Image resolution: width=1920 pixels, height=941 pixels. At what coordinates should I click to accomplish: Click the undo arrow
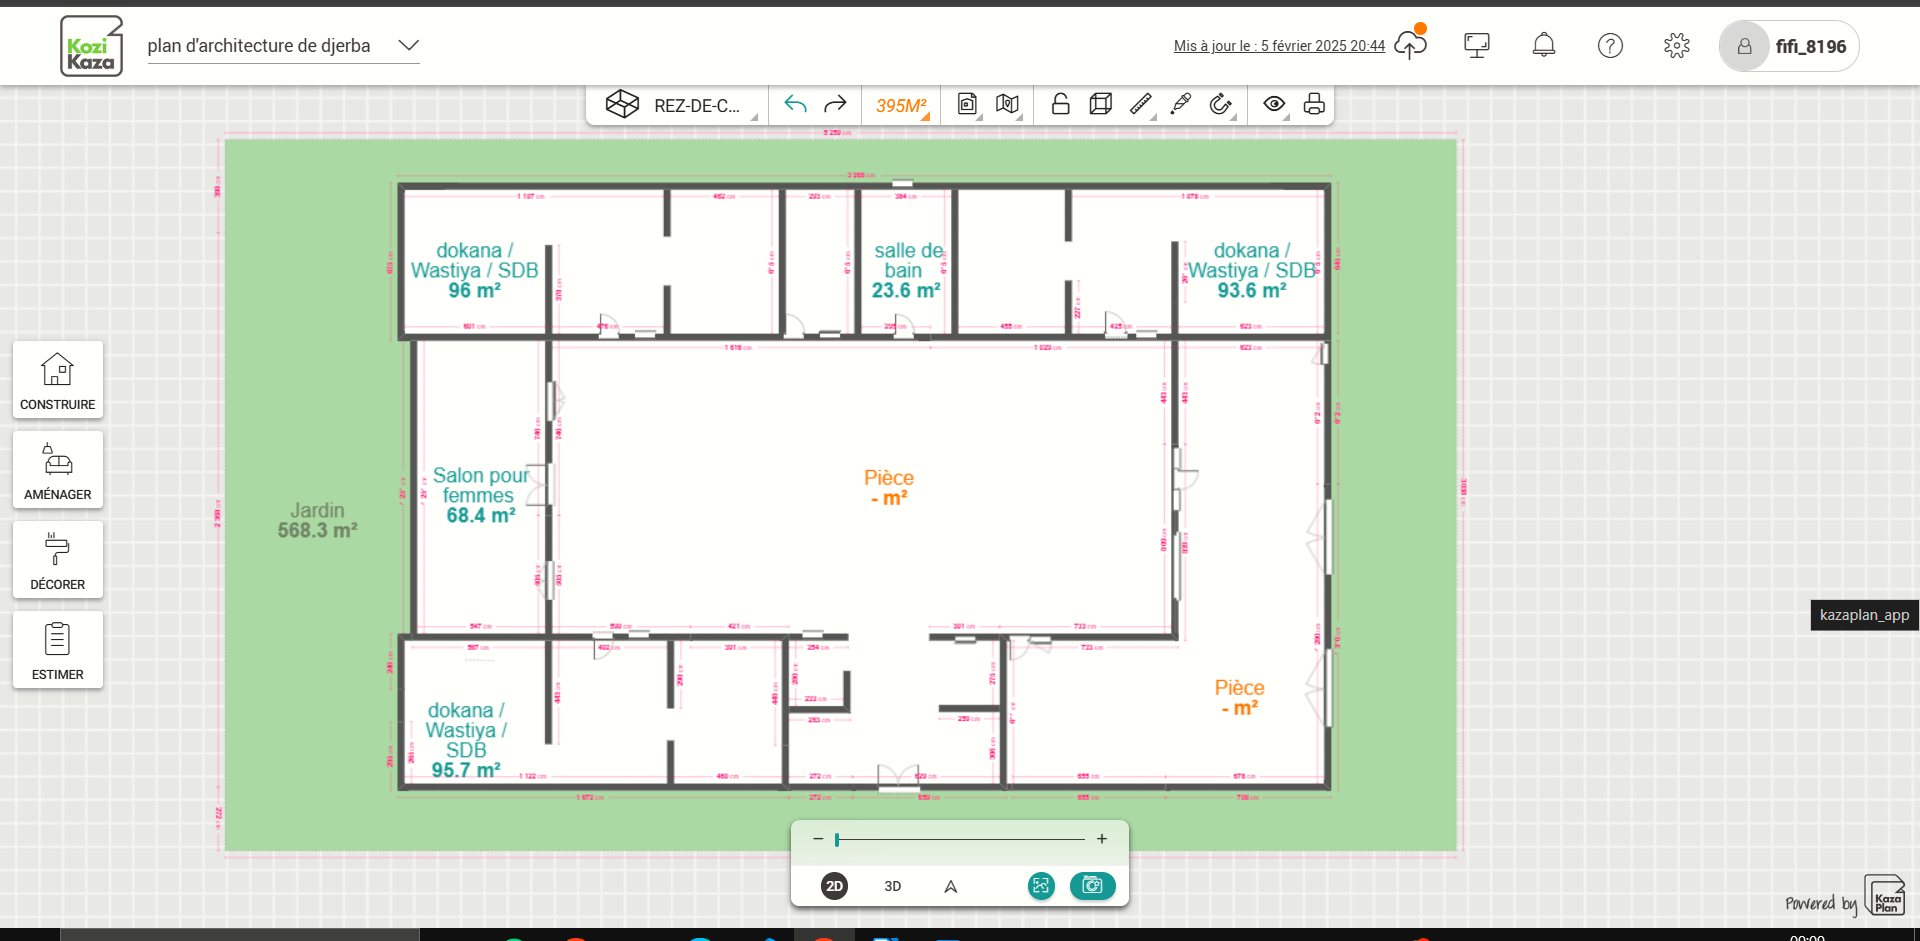click(794, 104)
